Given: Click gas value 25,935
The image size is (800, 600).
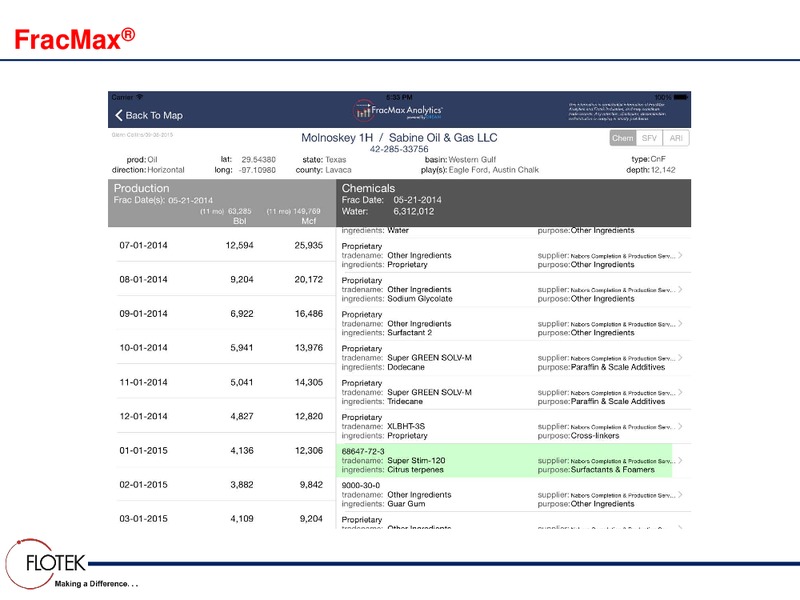Looking at the screenshot, I should (x=309, y=245).
